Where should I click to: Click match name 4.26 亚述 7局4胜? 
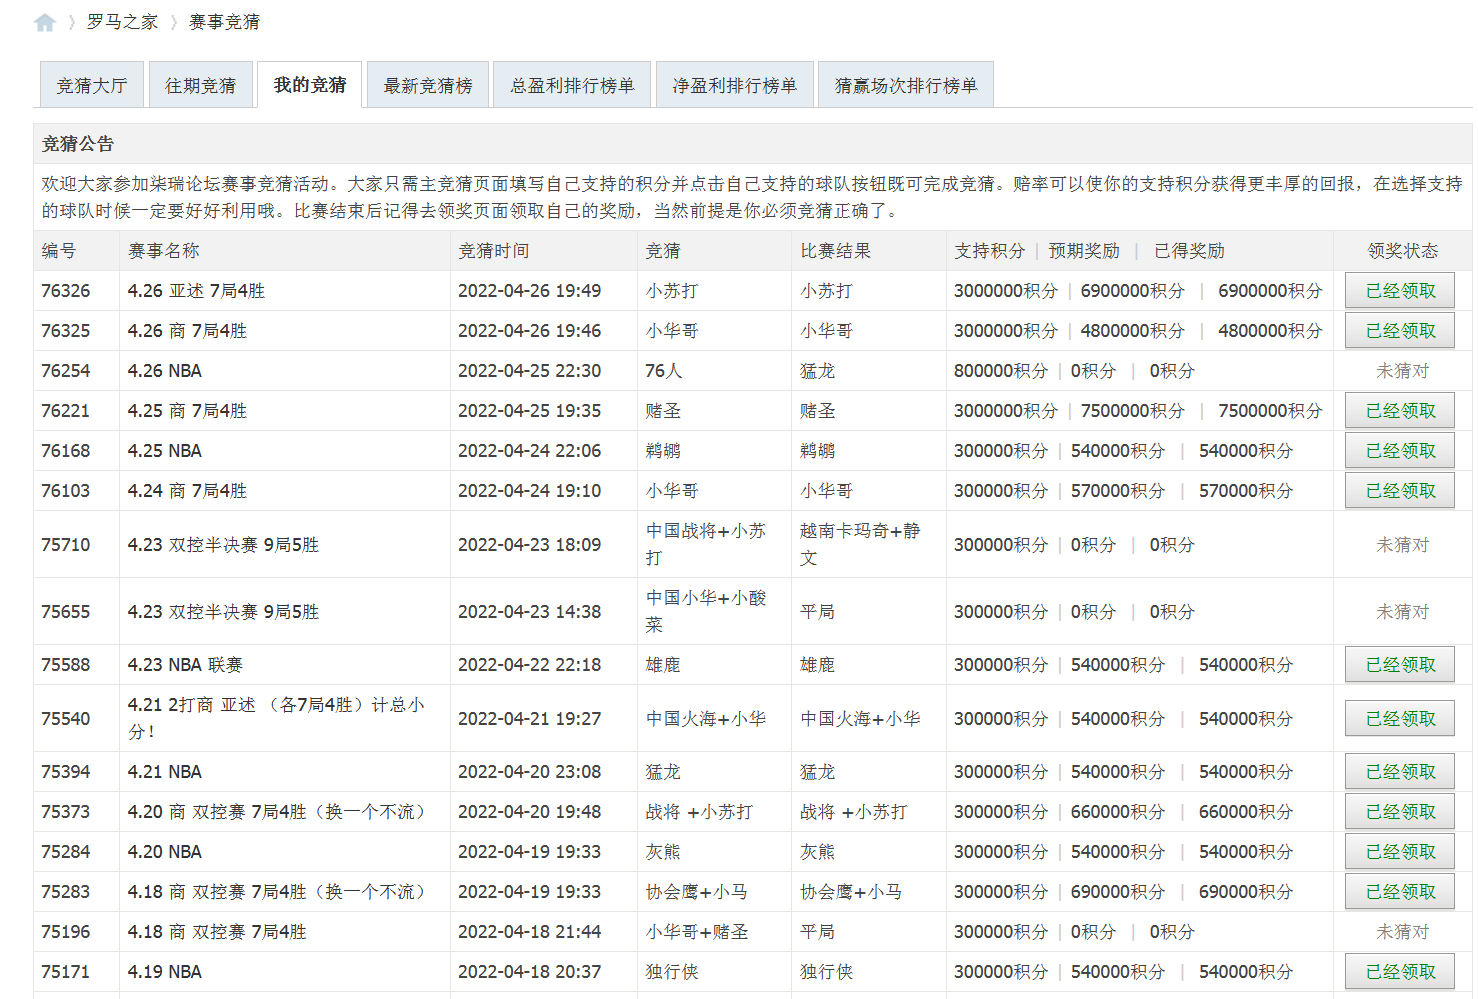(196, 291)
